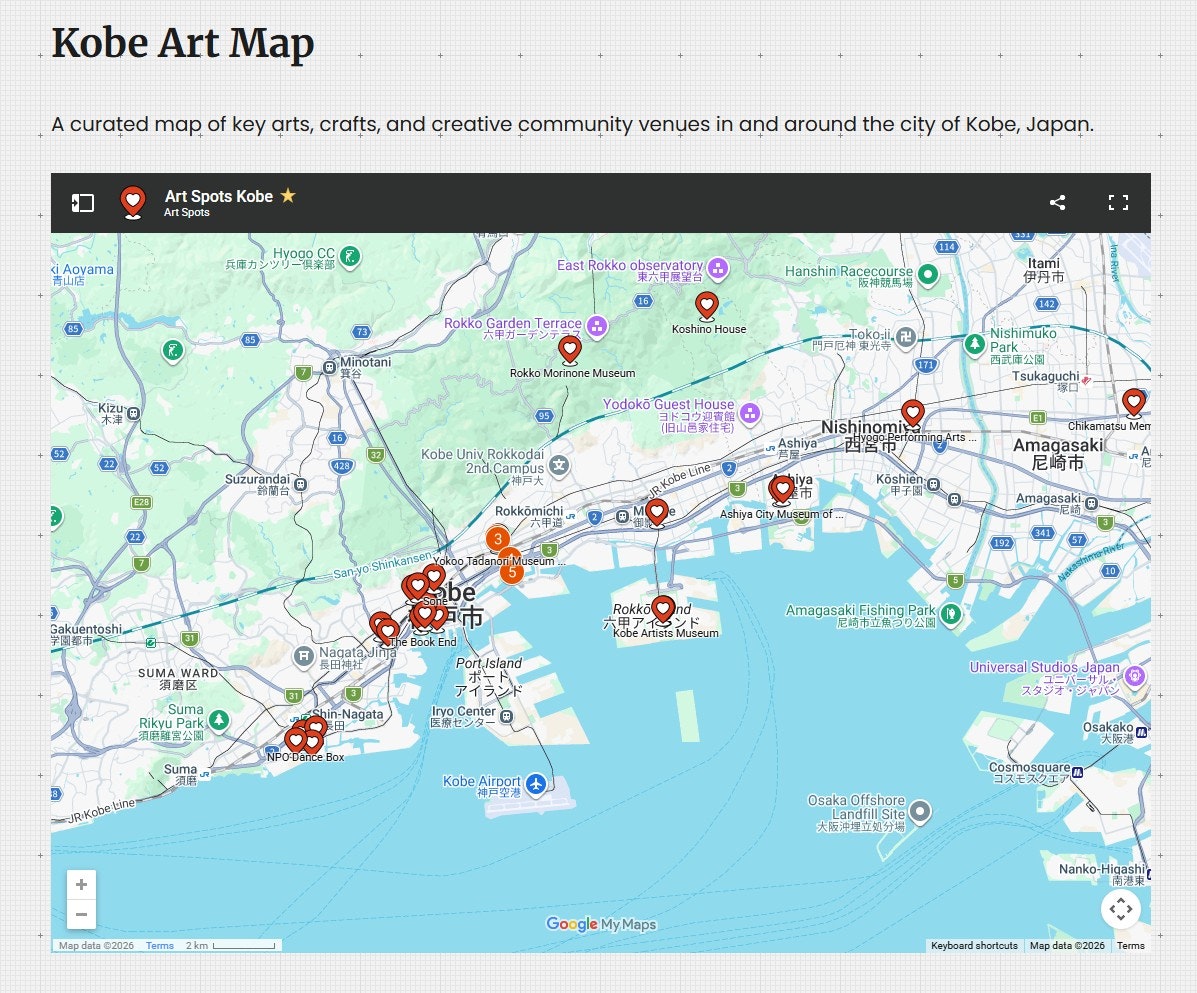Select the Koshino House pin
Screen dimensions: 1197x993
coord(707,306)
